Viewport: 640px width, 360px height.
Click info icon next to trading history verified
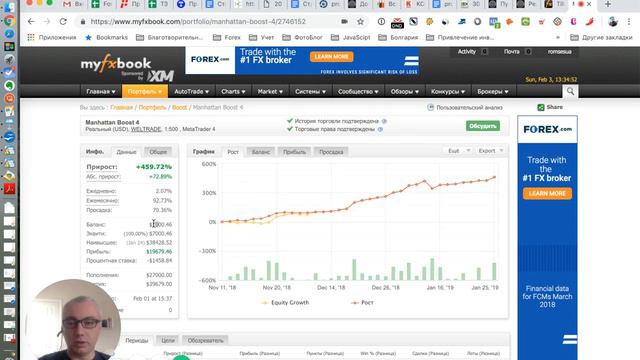point(384,121)
